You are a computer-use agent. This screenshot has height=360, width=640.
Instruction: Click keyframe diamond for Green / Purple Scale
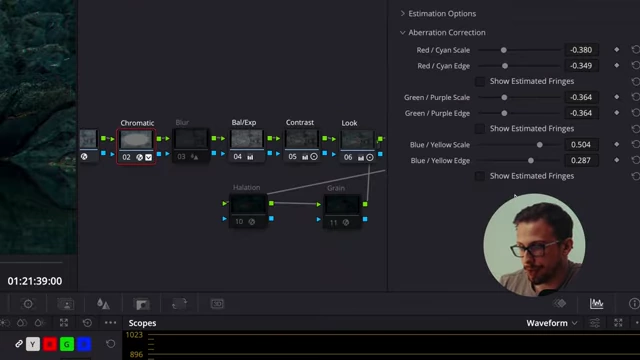pyautogui.click(x=616, y=97)
